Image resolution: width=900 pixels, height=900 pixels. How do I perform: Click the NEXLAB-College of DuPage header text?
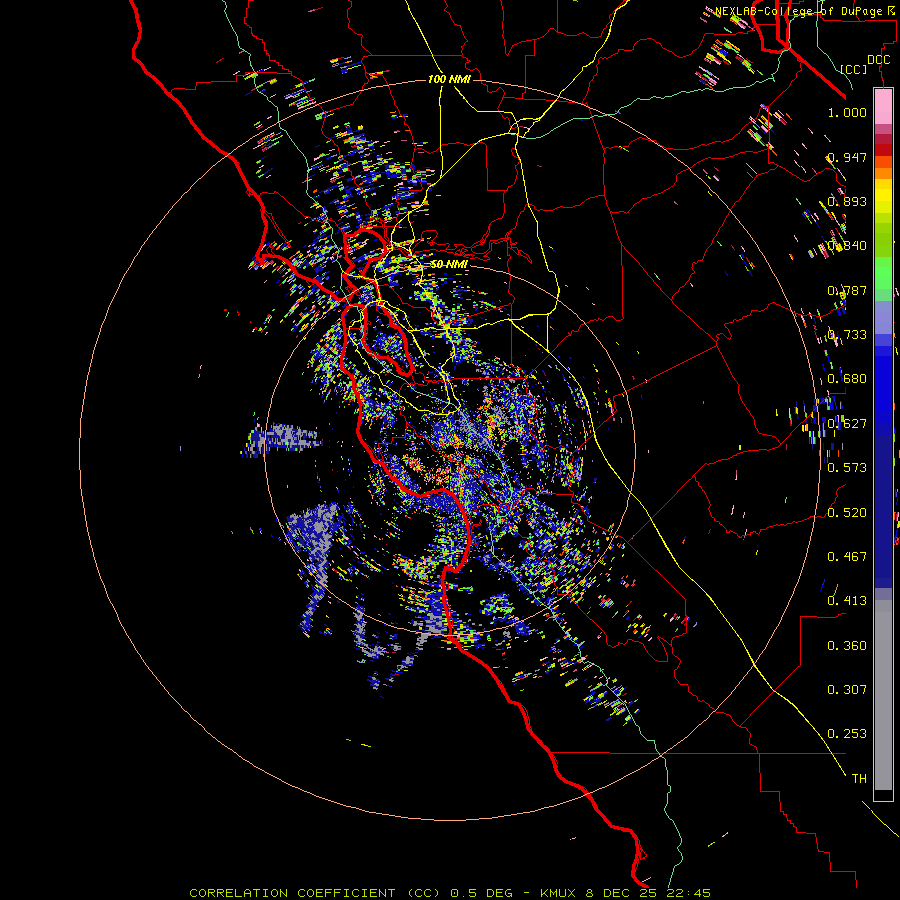(806, 11)
